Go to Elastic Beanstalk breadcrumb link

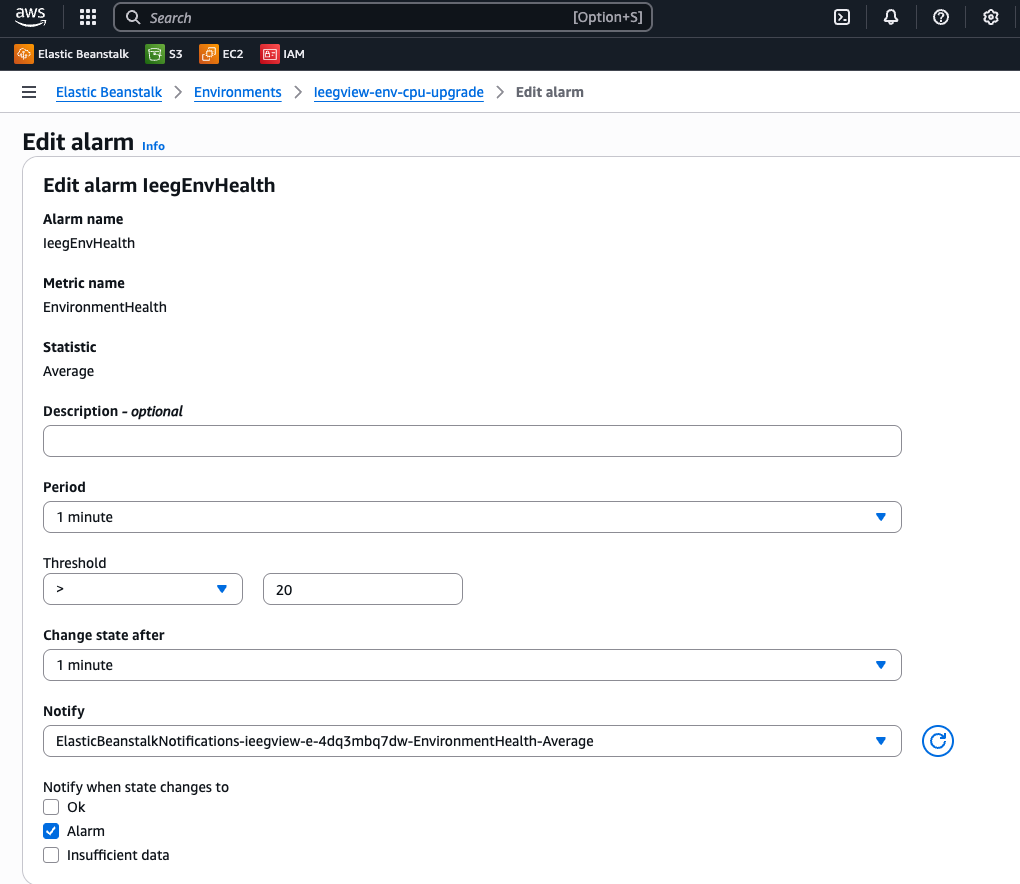(109, 92)
